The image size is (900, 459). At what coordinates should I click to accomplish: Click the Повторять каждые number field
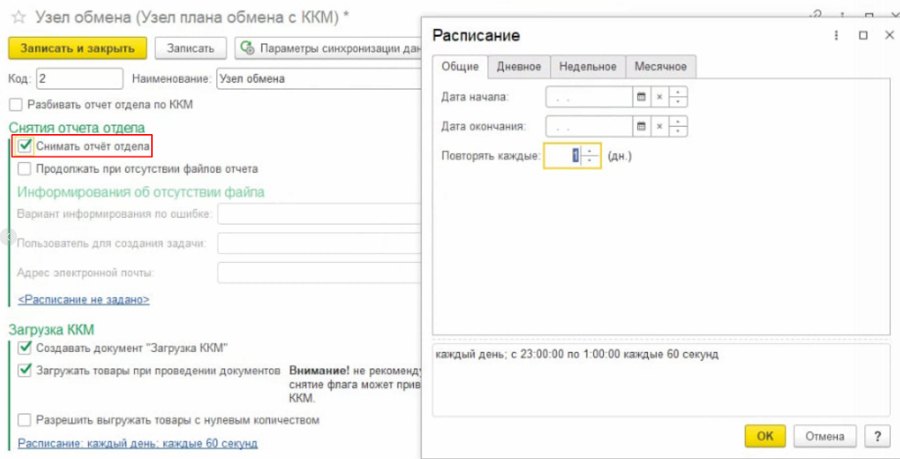click(562, 155)
